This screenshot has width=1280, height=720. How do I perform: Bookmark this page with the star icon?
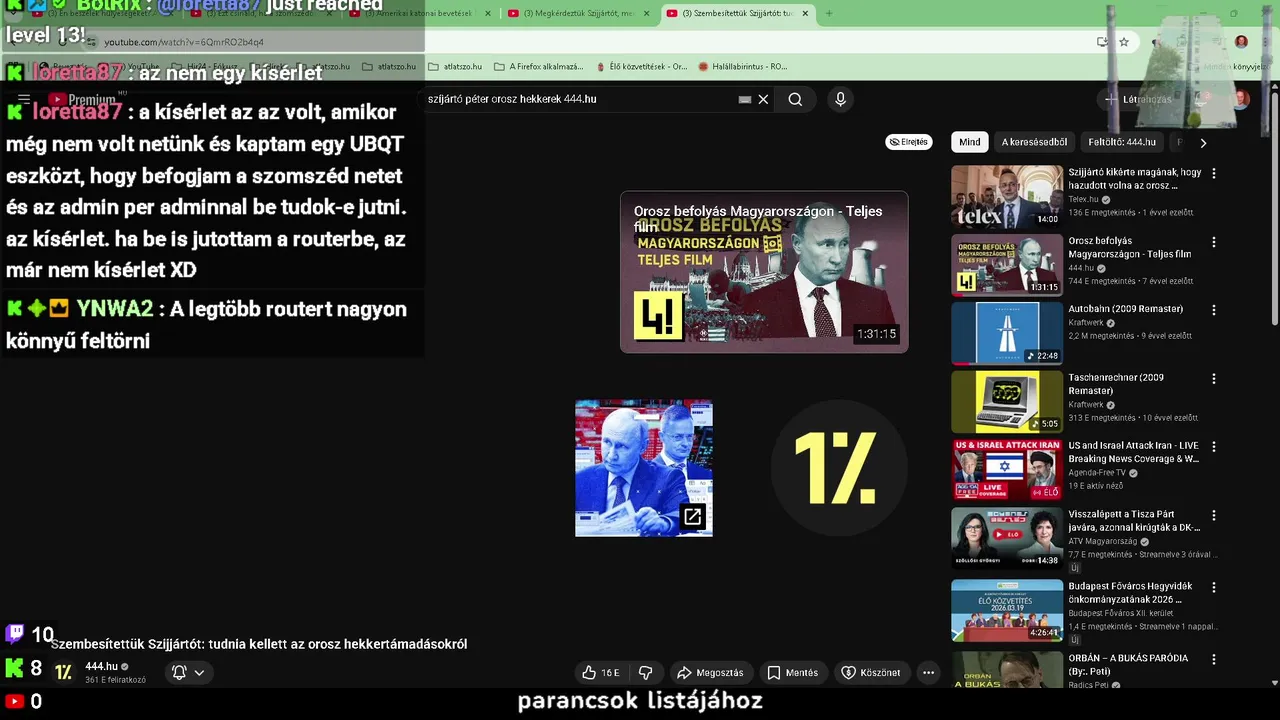(x=1124, y=42)
